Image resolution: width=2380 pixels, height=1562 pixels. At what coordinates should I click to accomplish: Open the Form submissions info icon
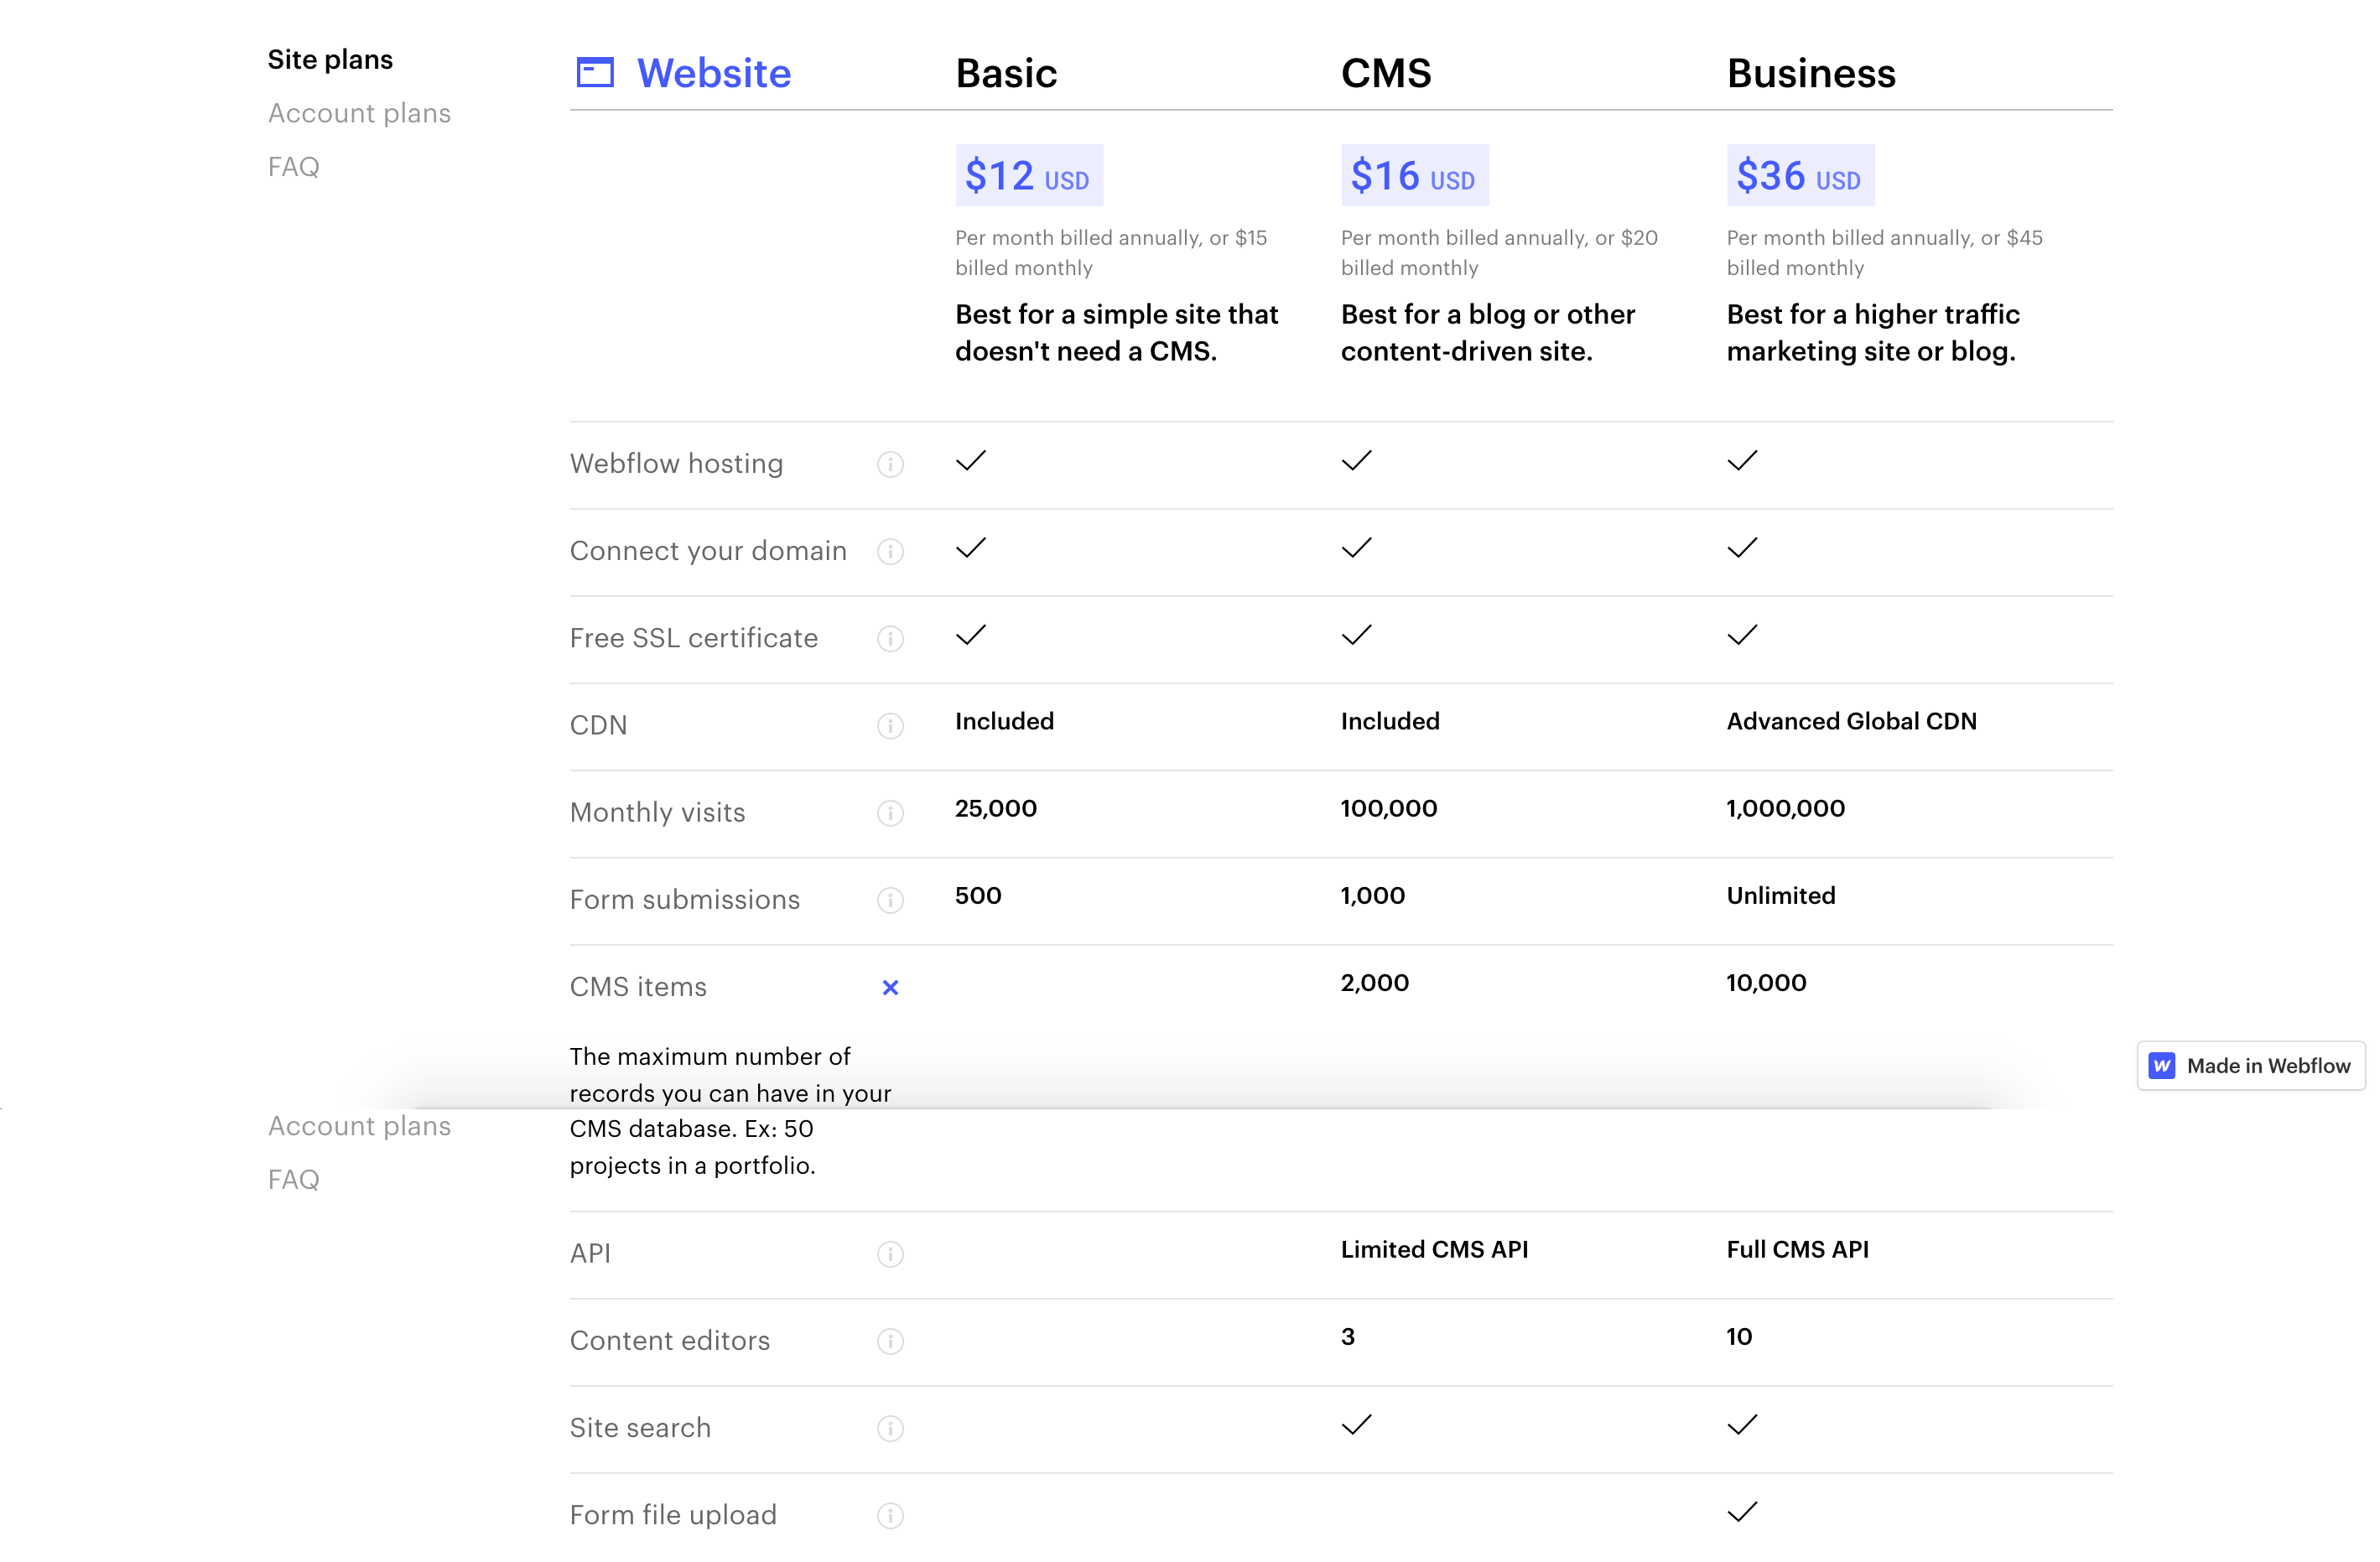[x=890, y=900]
